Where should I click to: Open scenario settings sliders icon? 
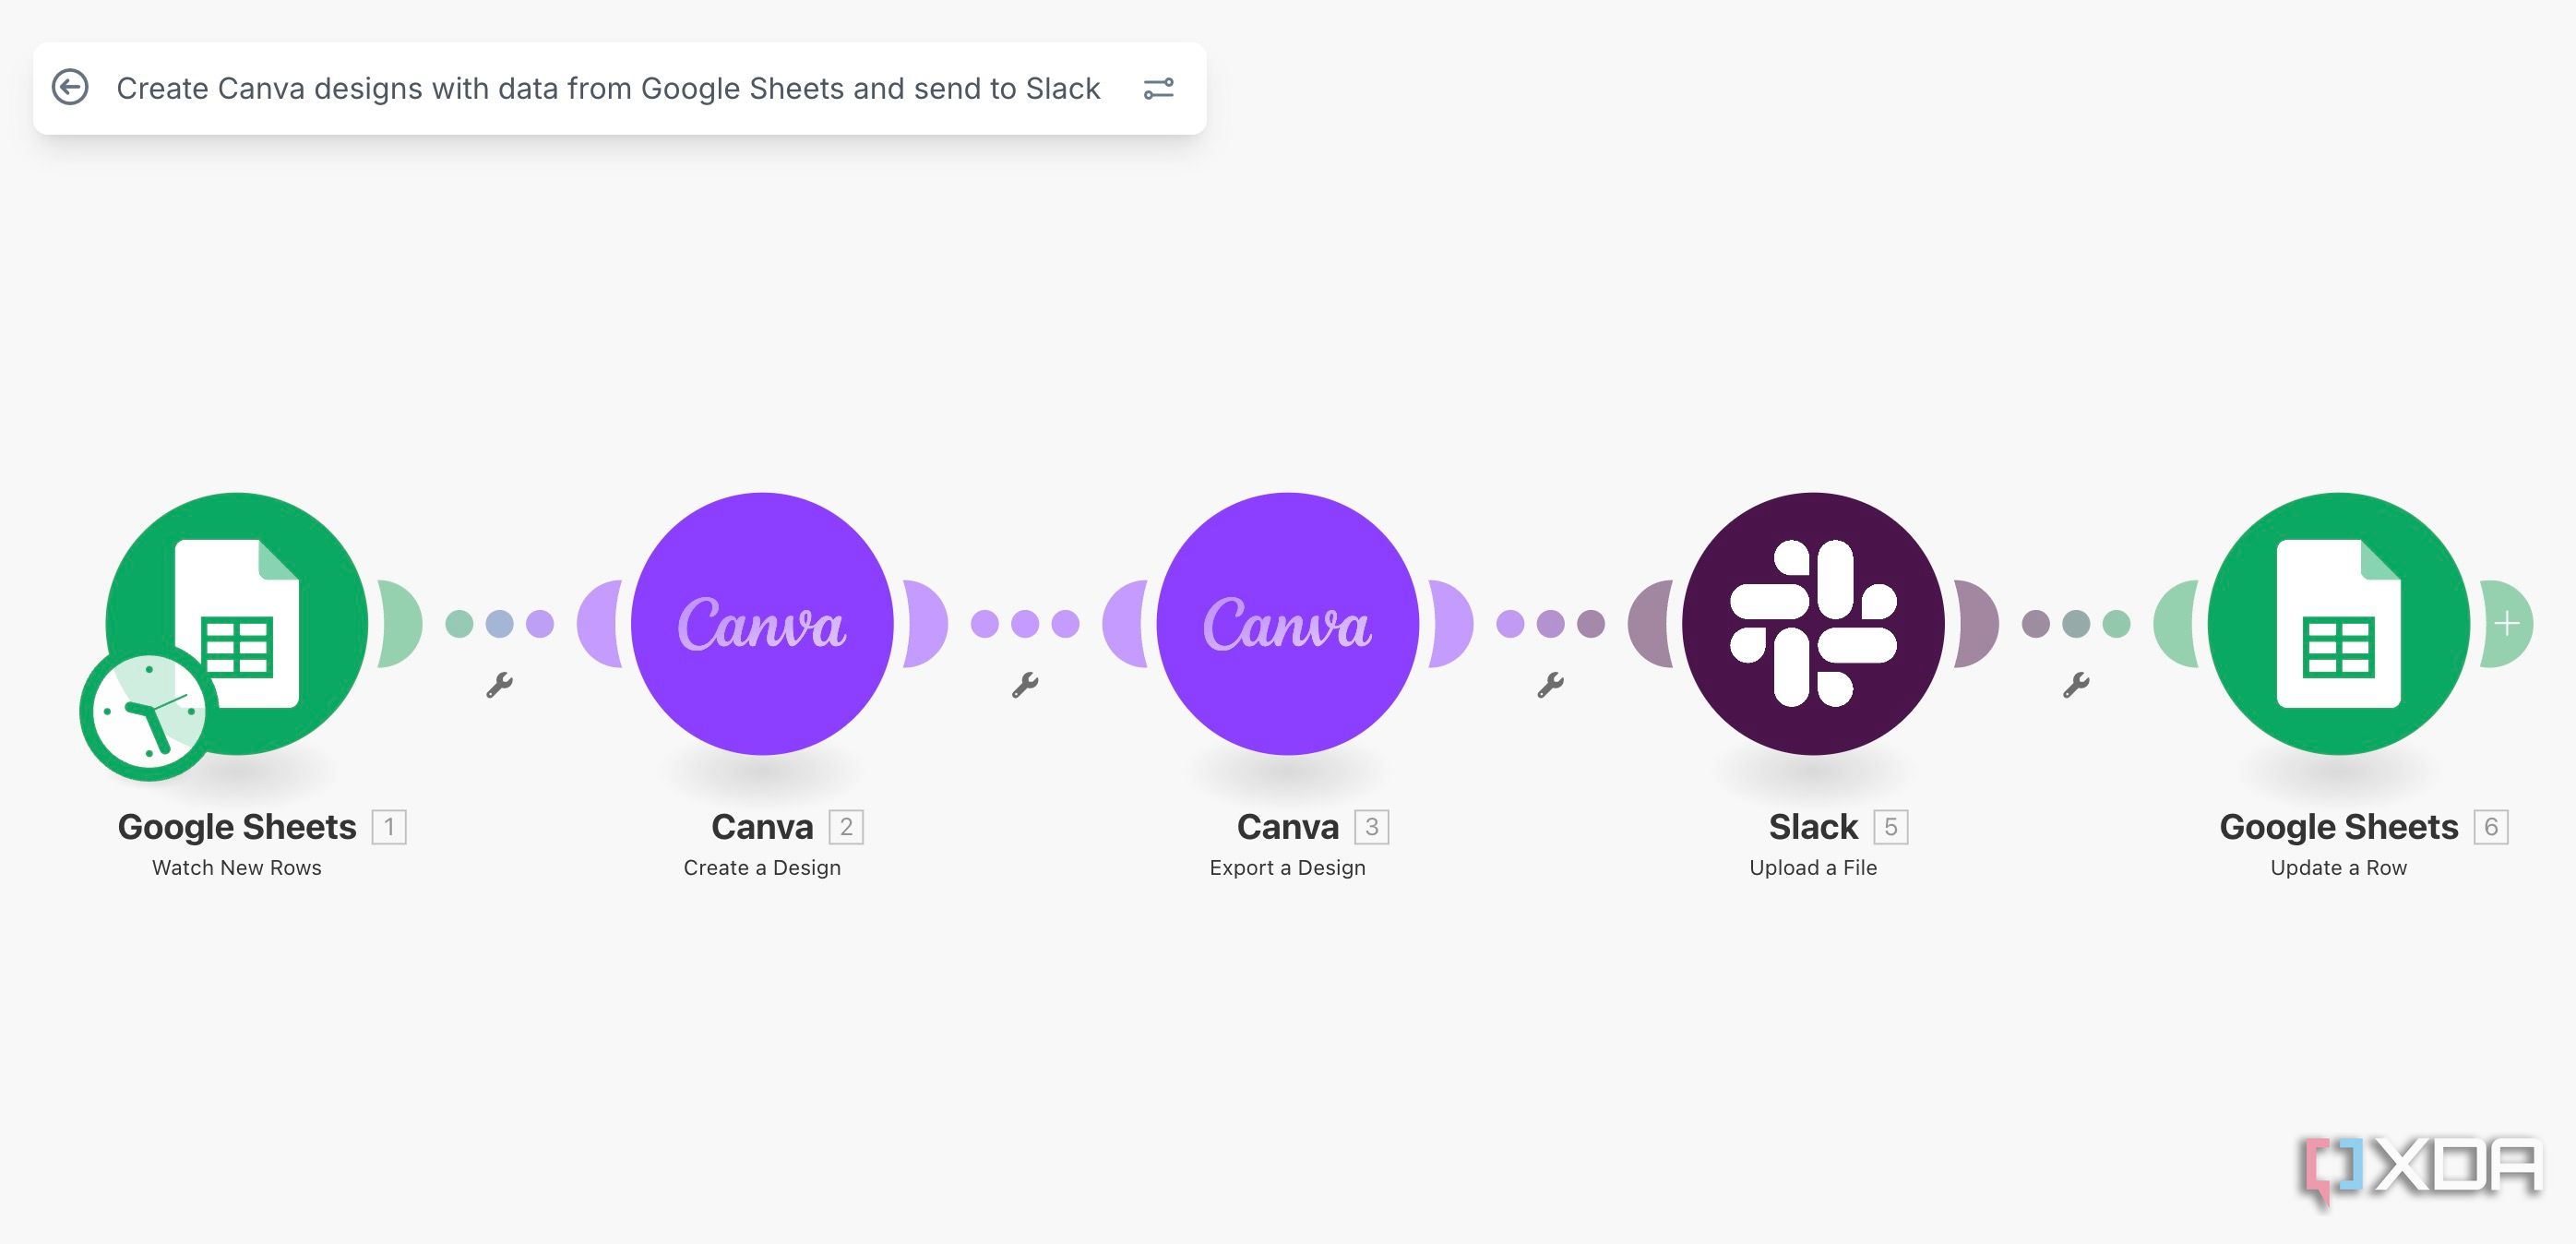(x=1158, y=88)
